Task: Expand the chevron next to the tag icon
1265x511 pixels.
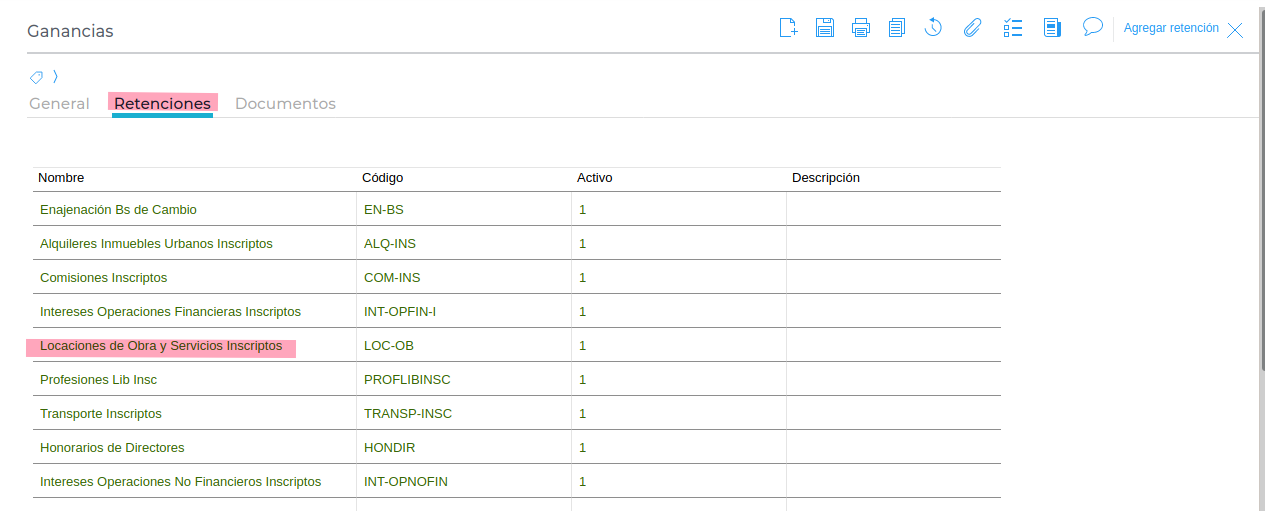Action: 55,77
